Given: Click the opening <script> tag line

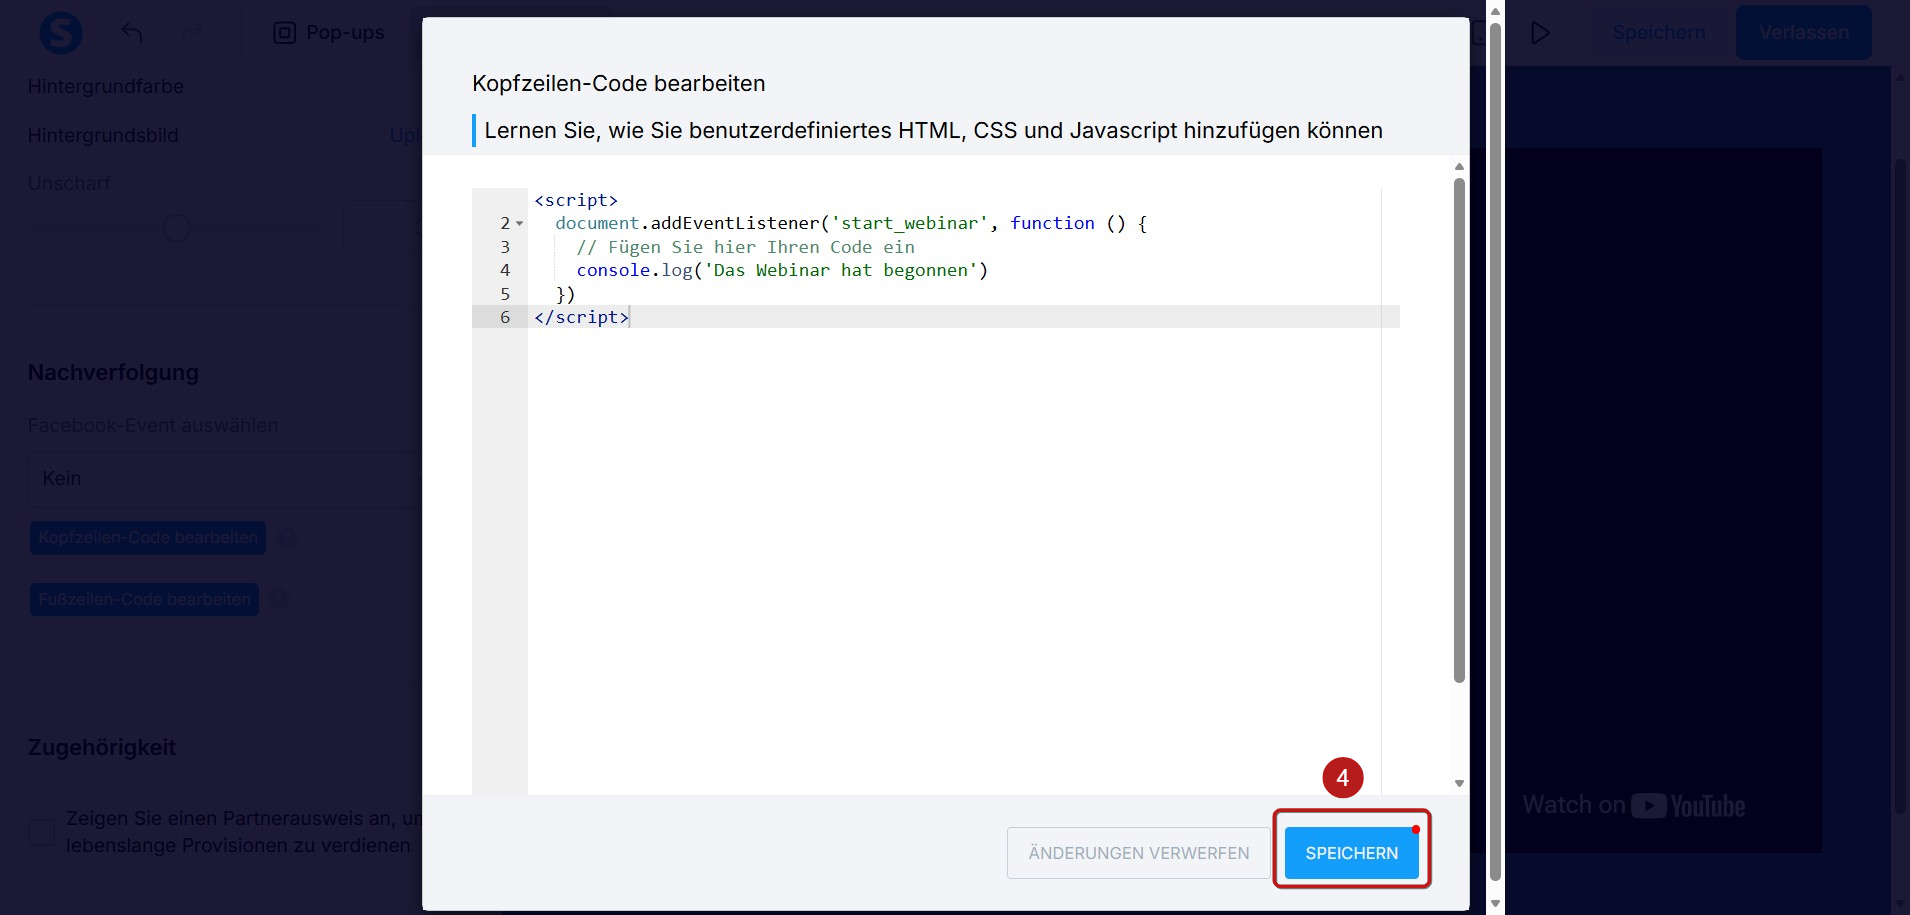Looking at the screenshot, I should click(x=576, y=200).
